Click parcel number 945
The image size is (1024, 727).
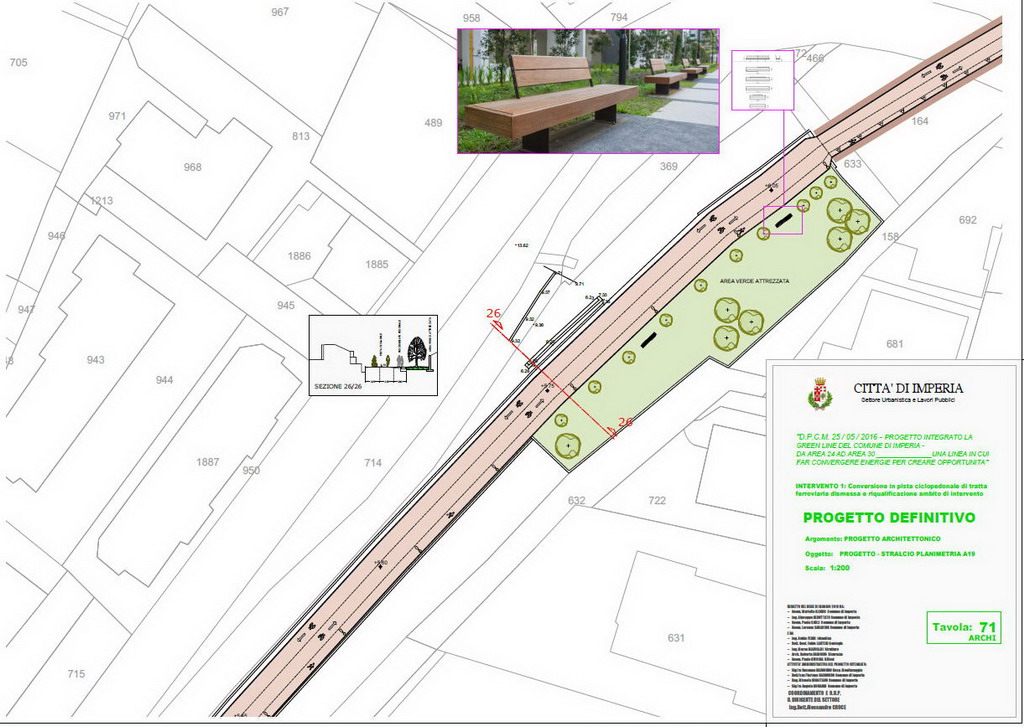click(x=285, y=305)
